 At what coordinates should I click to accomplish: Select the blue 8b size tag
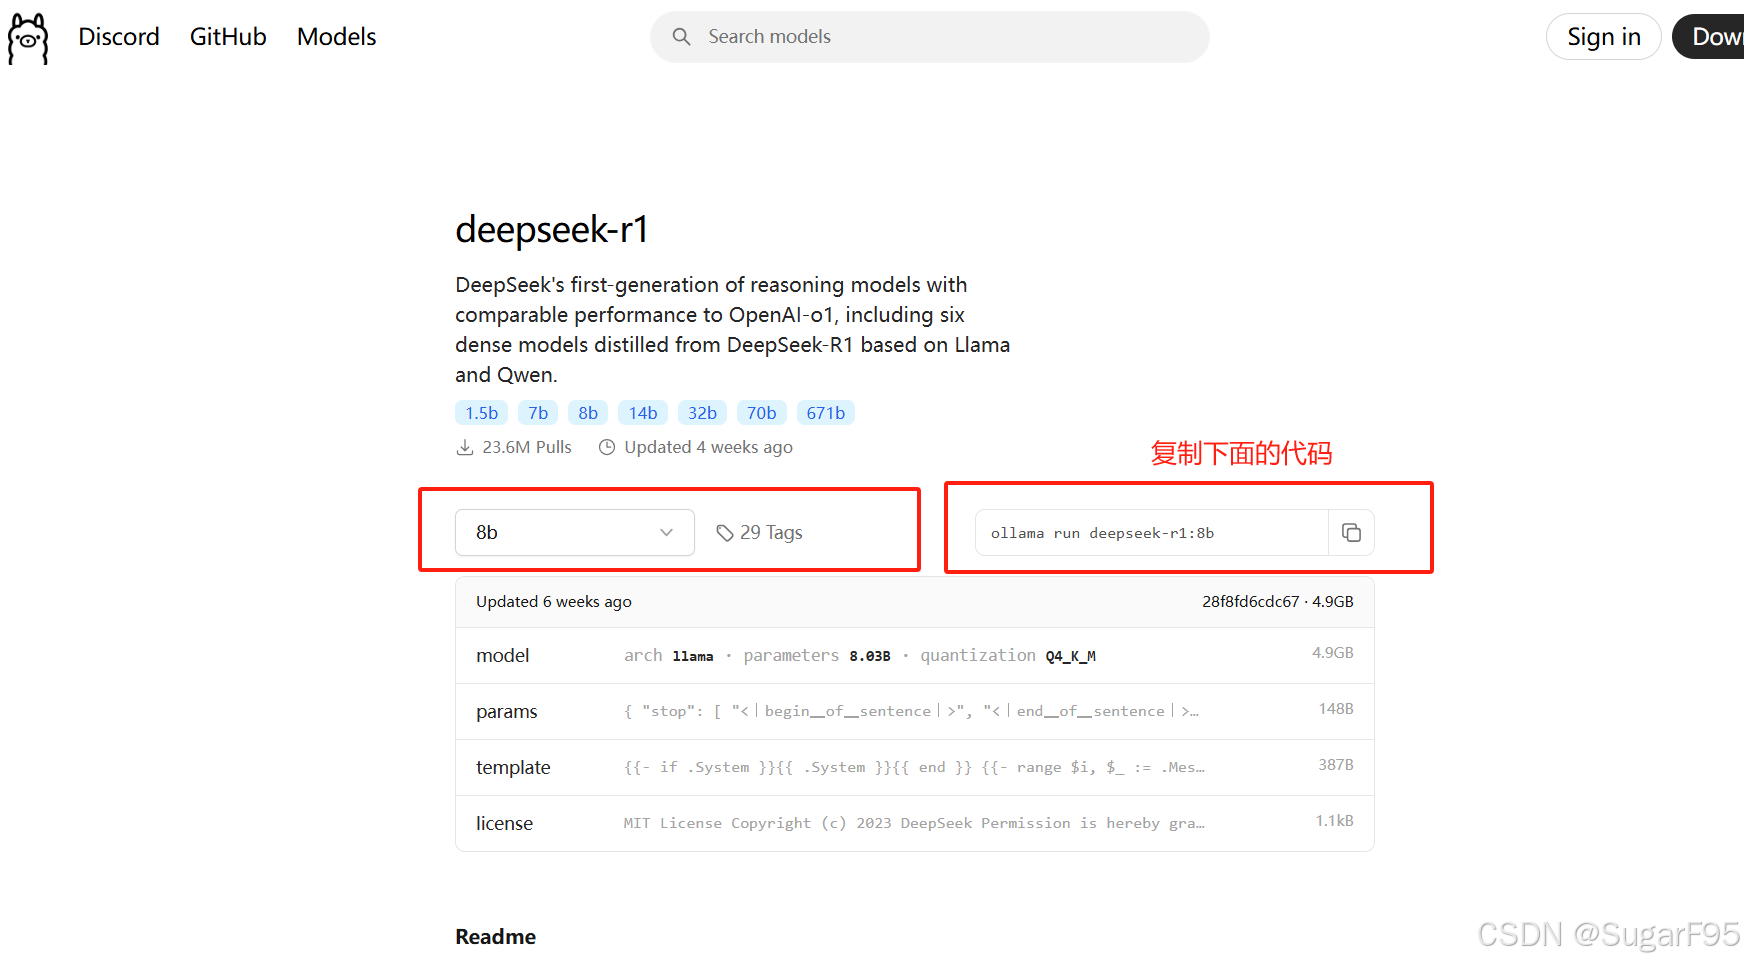(588, 413)
